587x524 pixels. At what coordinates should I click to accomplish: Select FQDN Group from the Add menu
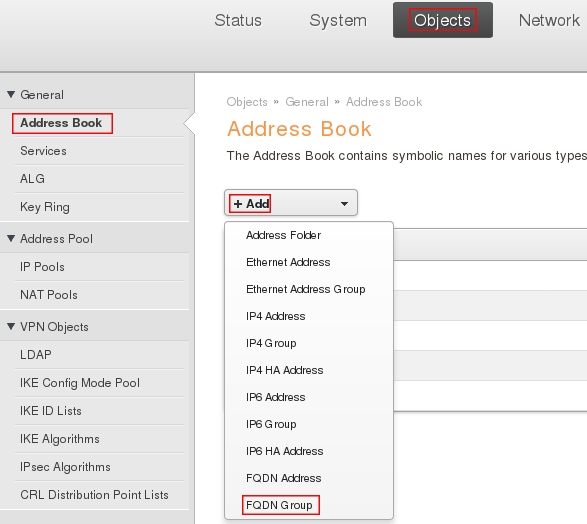point(279,505)
